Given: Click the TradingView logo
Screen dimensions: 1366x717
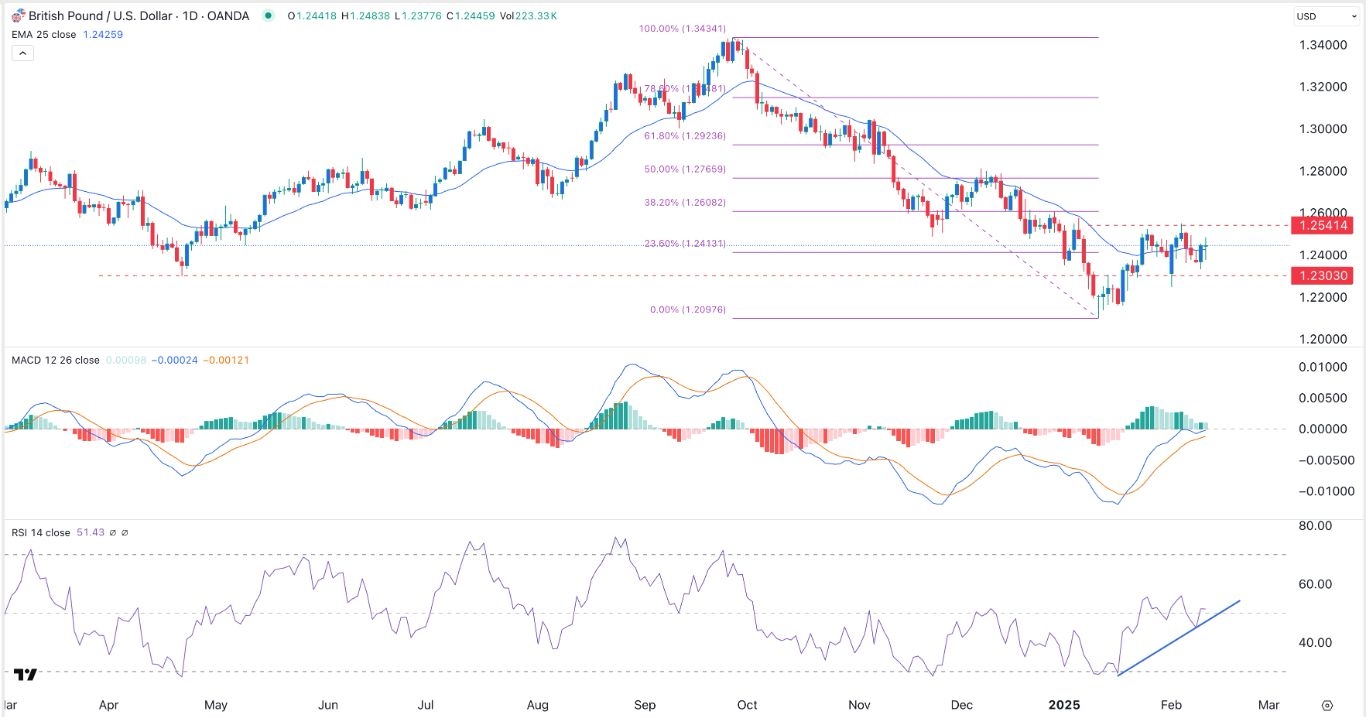Looking at the screenshot, I should click(26, 675).
